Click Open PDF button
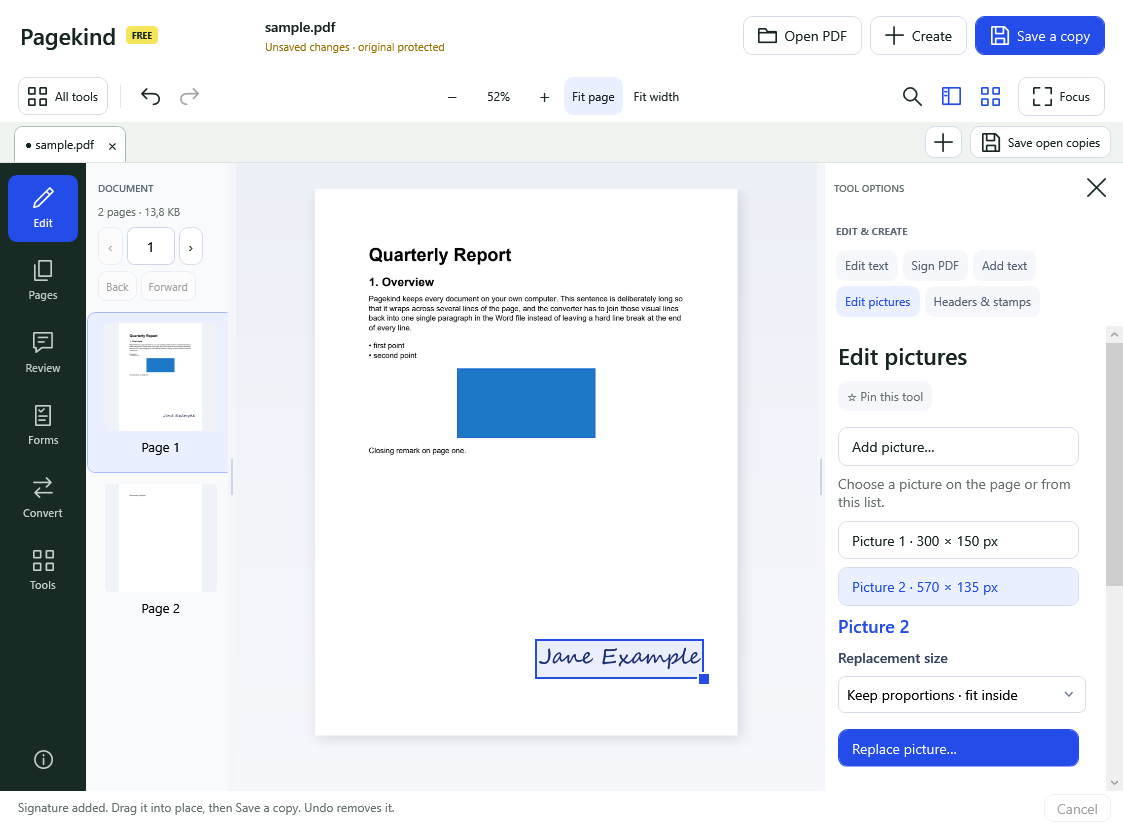The width and height of the screenshot is (1123, 825). point(802,36)
